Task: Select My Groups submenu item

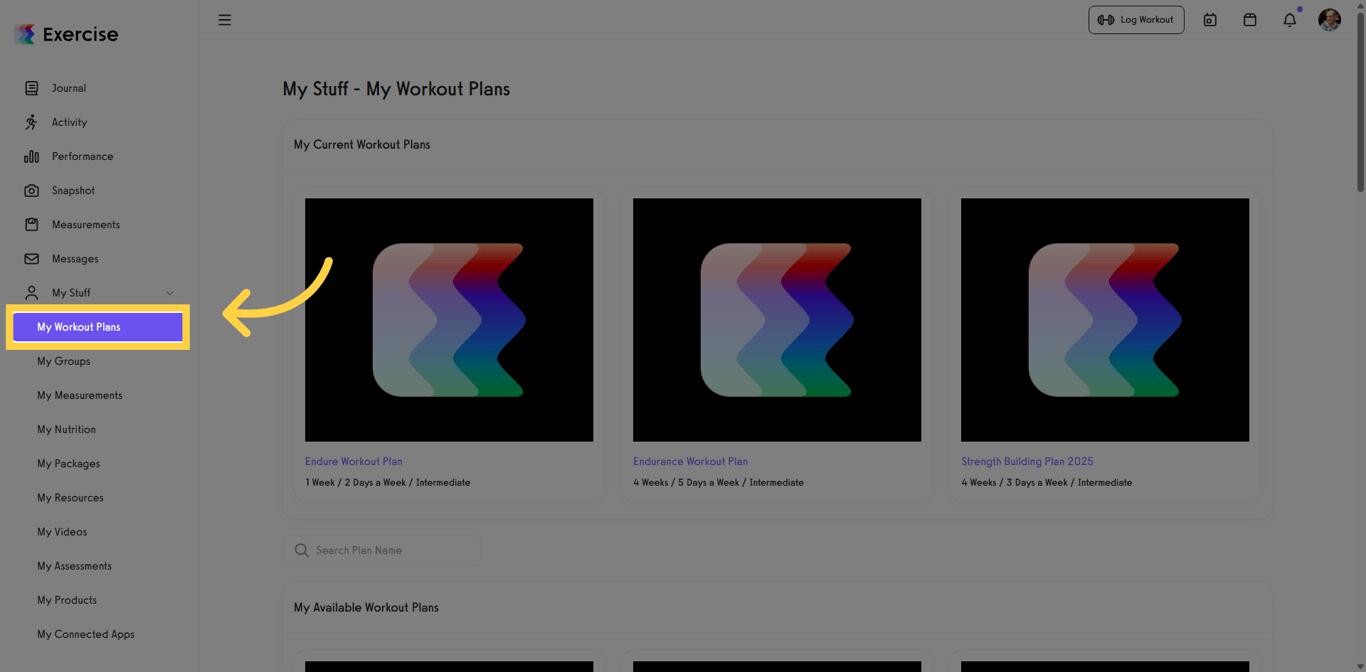Action: (x=63, y=361)
